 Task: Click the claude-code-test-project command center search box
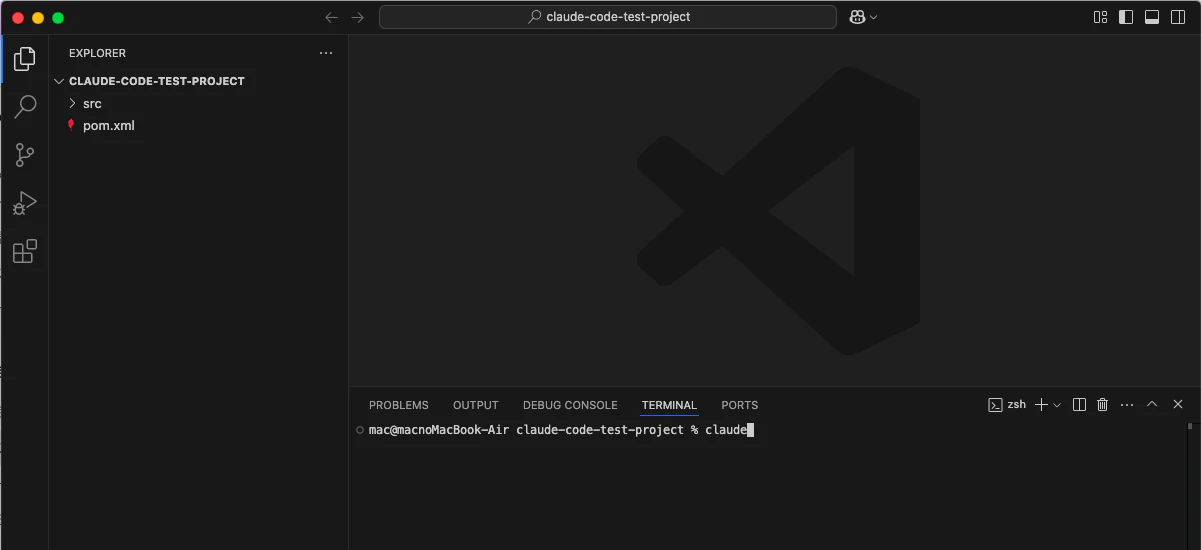click(x=608, y=17)
